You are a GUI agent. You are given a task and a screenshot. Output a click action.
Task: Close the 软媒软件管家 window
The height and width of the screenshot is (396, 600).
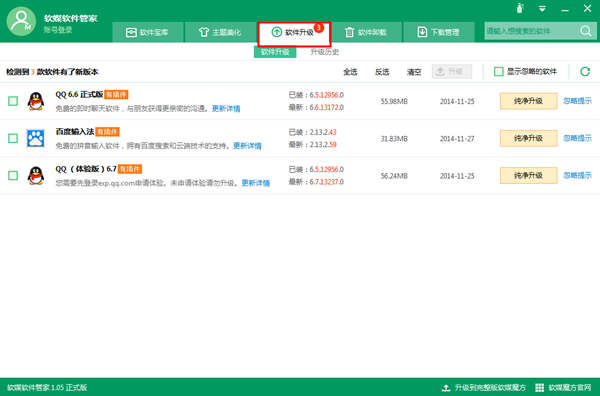587,8
